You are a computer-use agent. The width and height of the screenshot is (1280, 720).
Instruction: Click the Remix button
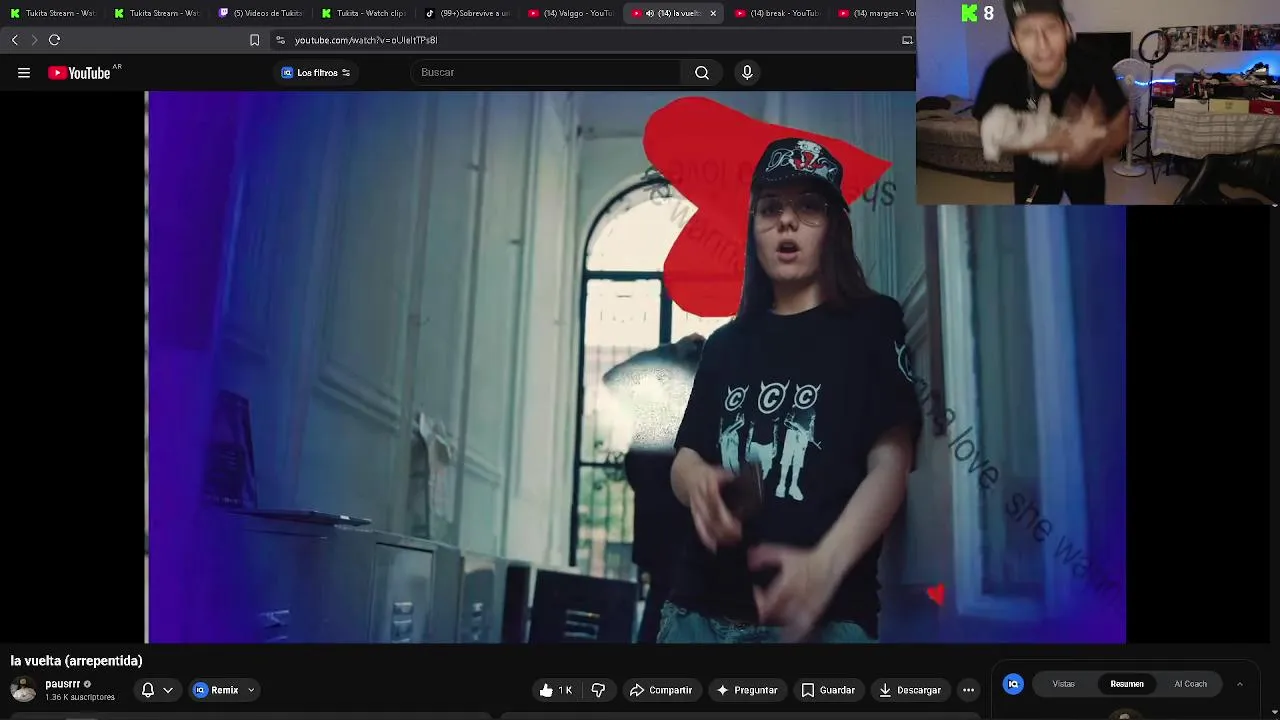tap(217, 690)
